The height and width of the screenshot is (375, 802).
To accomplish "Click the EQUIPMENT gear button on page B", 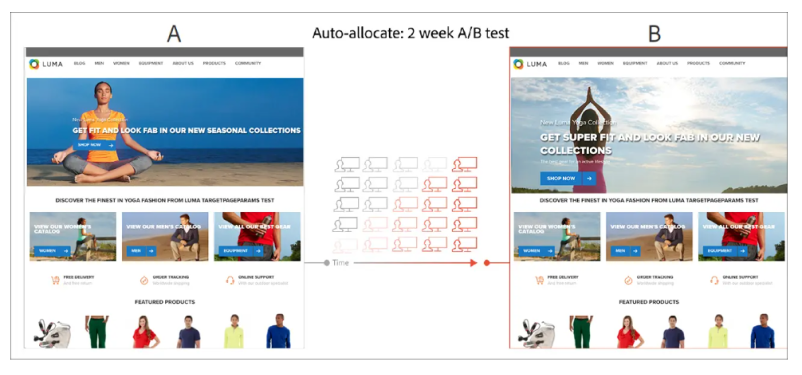I will click(725, 251).
